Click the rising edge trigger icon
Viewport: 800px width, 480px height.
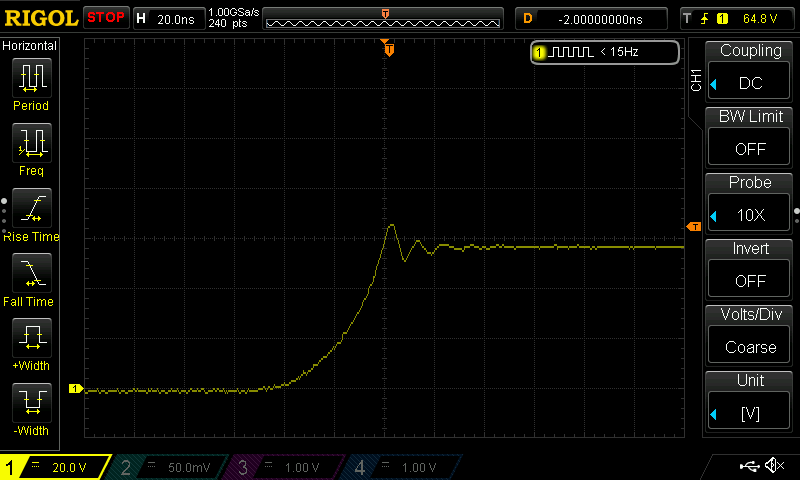click(x=705, y=19)
